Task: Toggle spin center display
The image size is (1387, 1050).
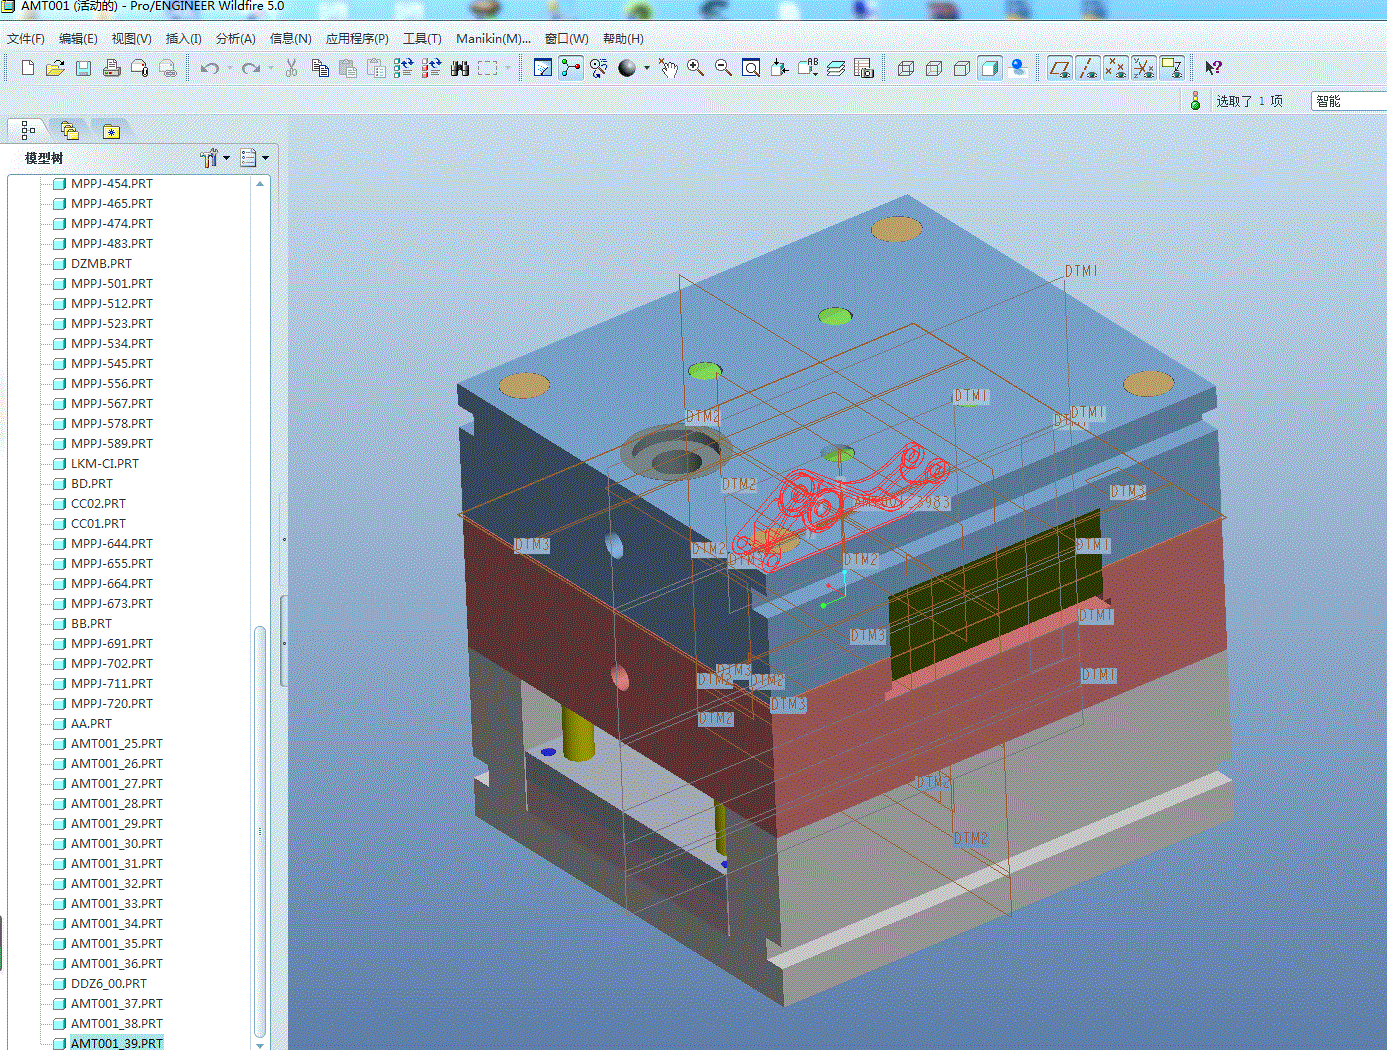Action: pos(570,68)
